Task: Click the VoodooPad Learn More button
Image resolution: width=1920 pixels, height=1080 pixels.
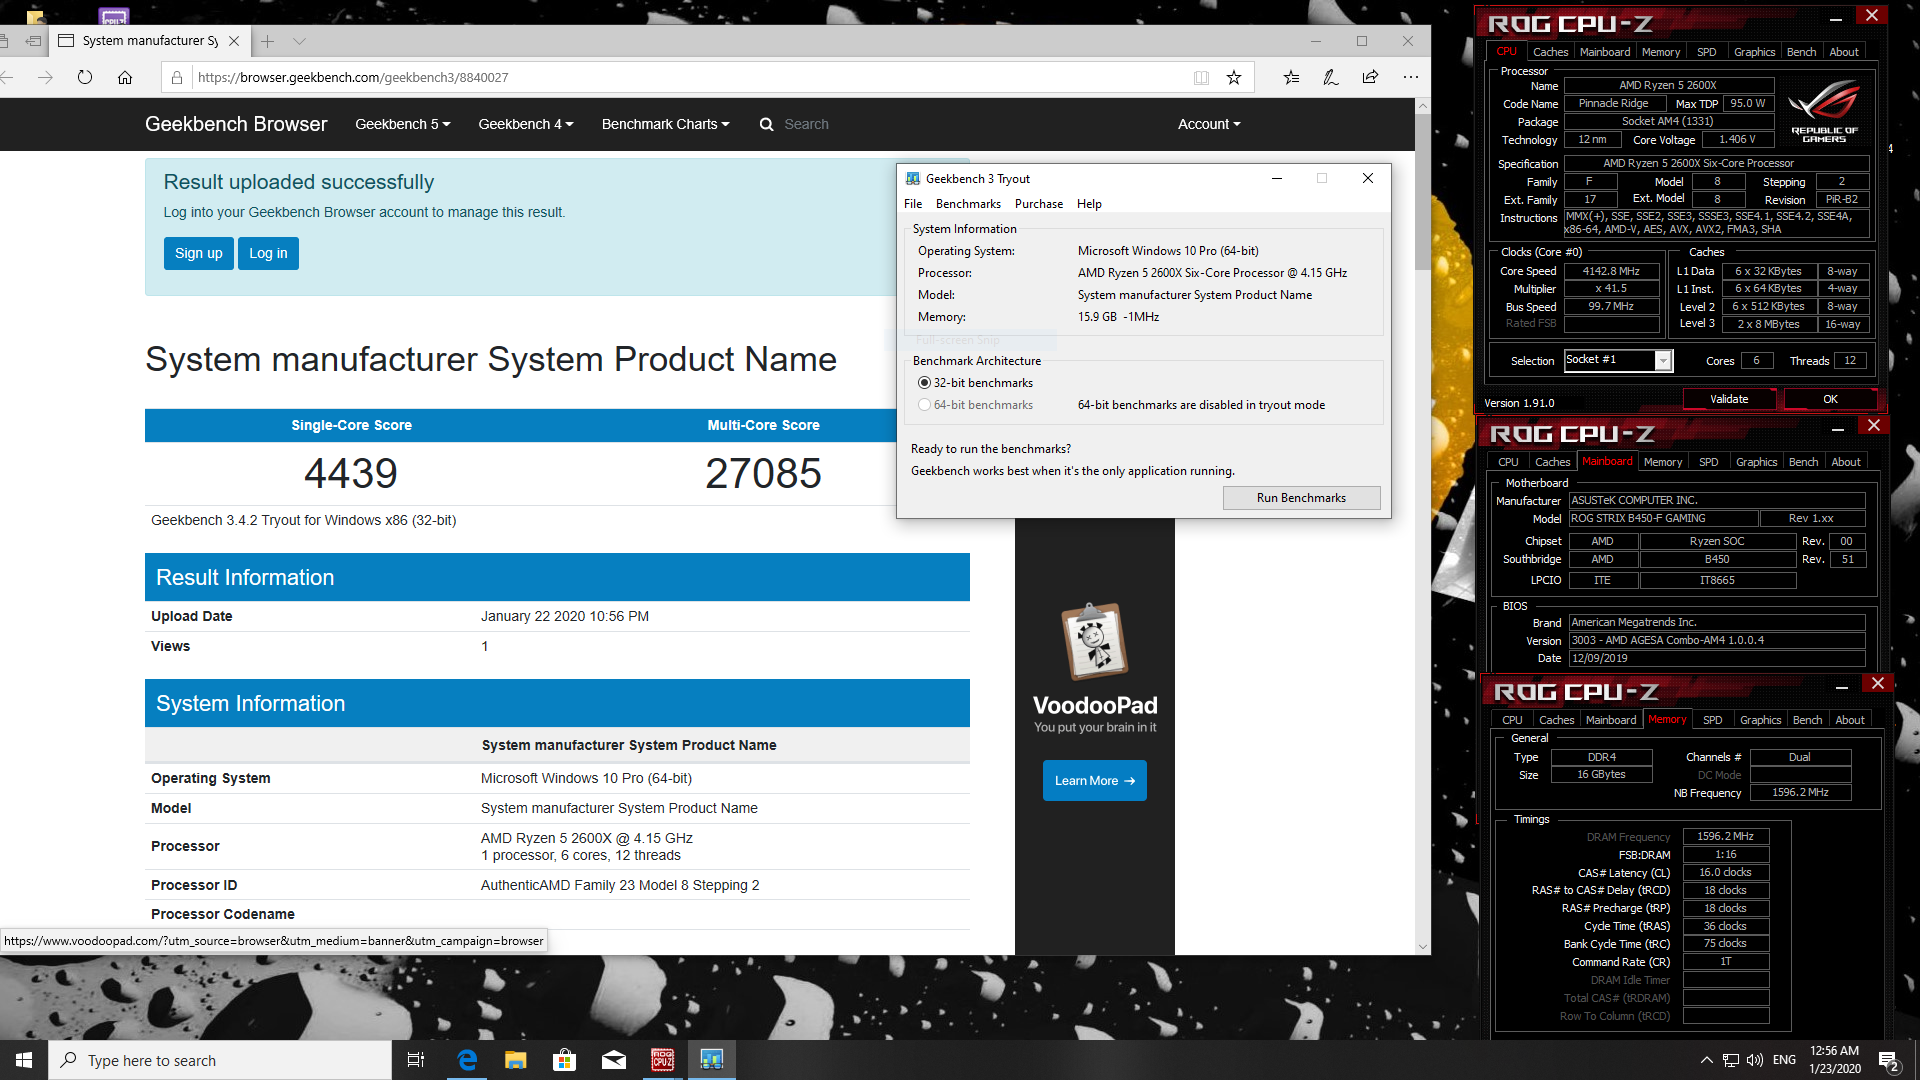Action: click(1095, 781)
